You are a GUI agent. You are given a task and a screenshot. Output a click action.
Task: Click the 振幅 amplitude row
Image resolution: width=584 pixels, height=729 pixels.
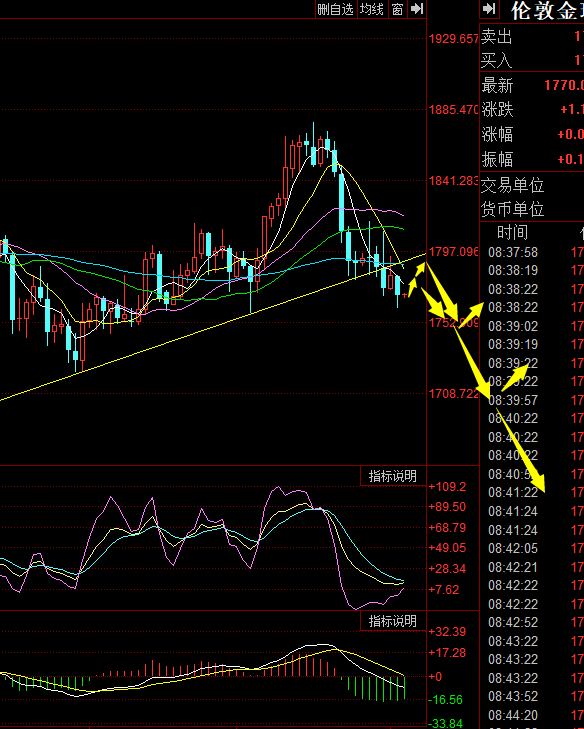tap(532, 159)
